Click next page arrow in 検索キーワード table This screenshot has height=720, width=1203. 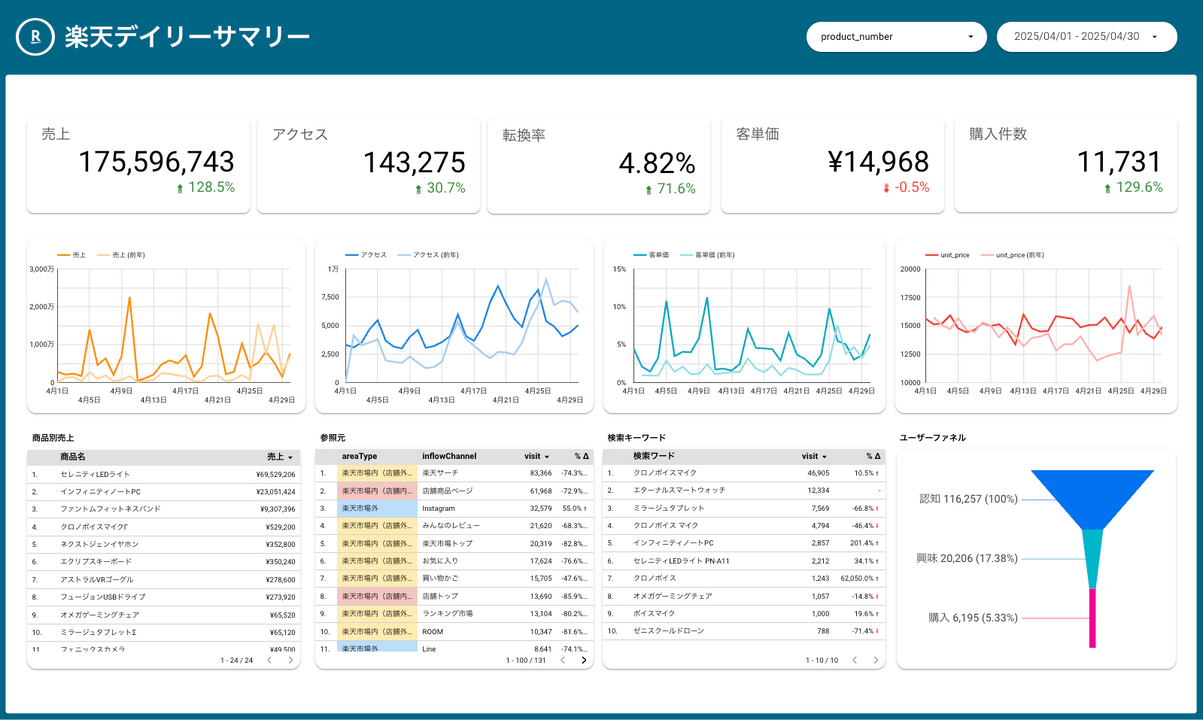click(x=876, y=660)
